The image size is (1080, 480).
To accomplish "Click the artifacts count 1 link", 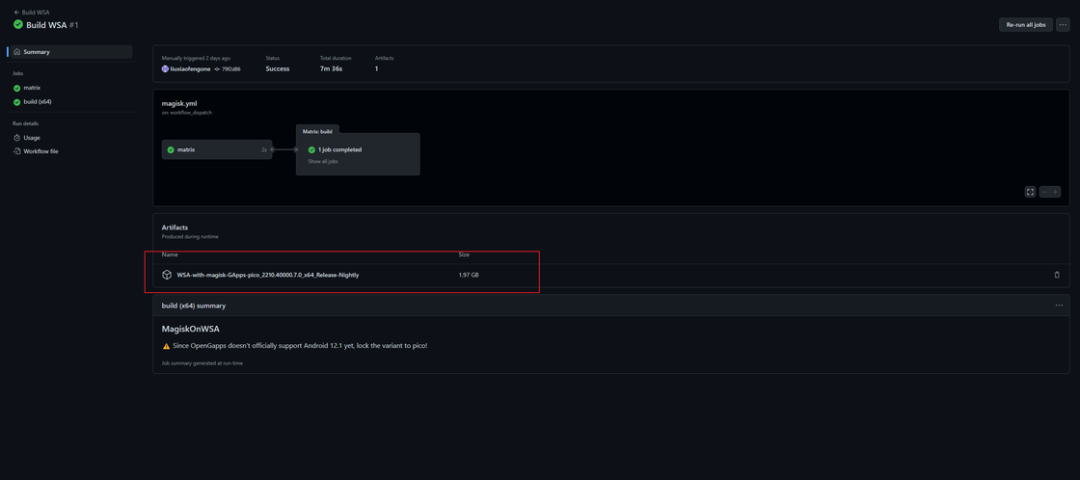I will point(376,69).
